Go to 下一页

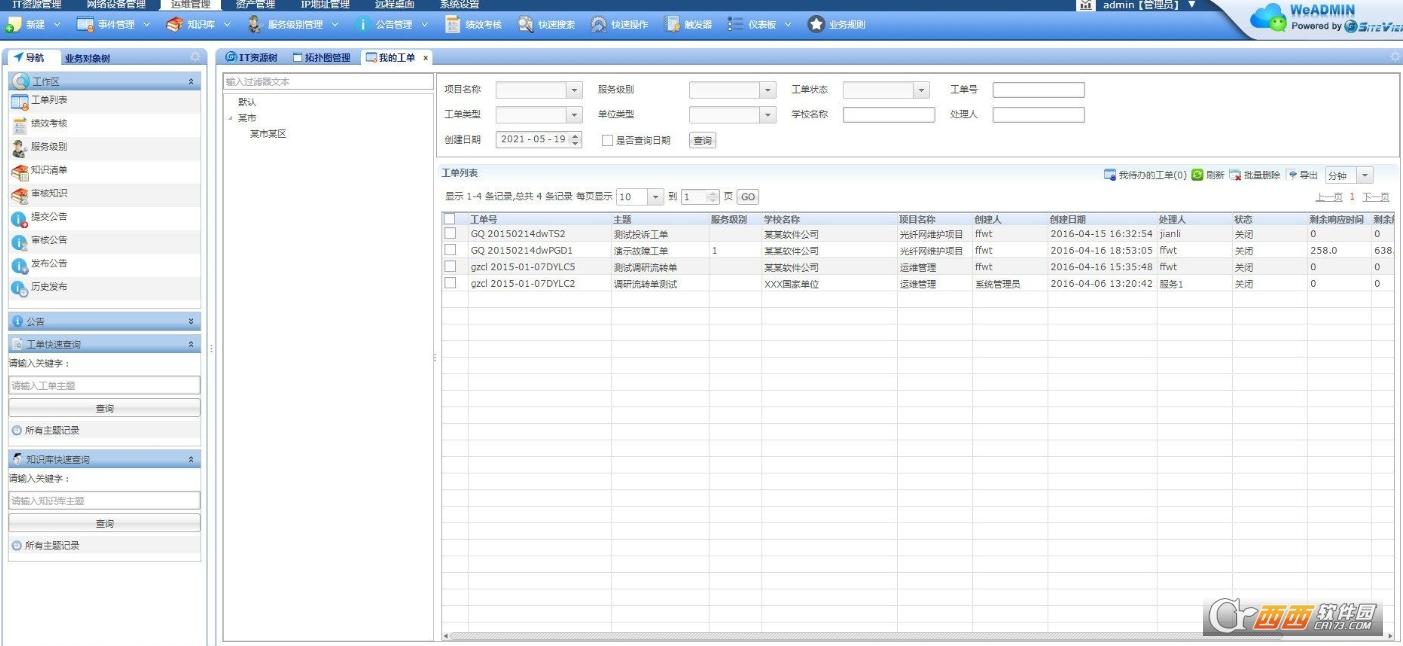click(1377, 198)
